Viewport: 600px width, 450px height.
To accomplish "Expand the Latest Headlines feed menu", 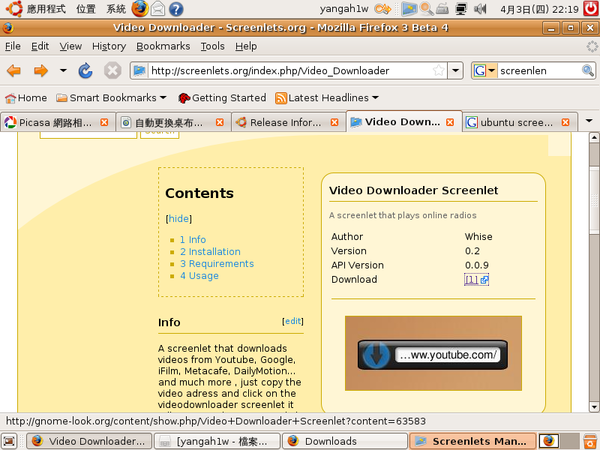I will coord(327,98).
